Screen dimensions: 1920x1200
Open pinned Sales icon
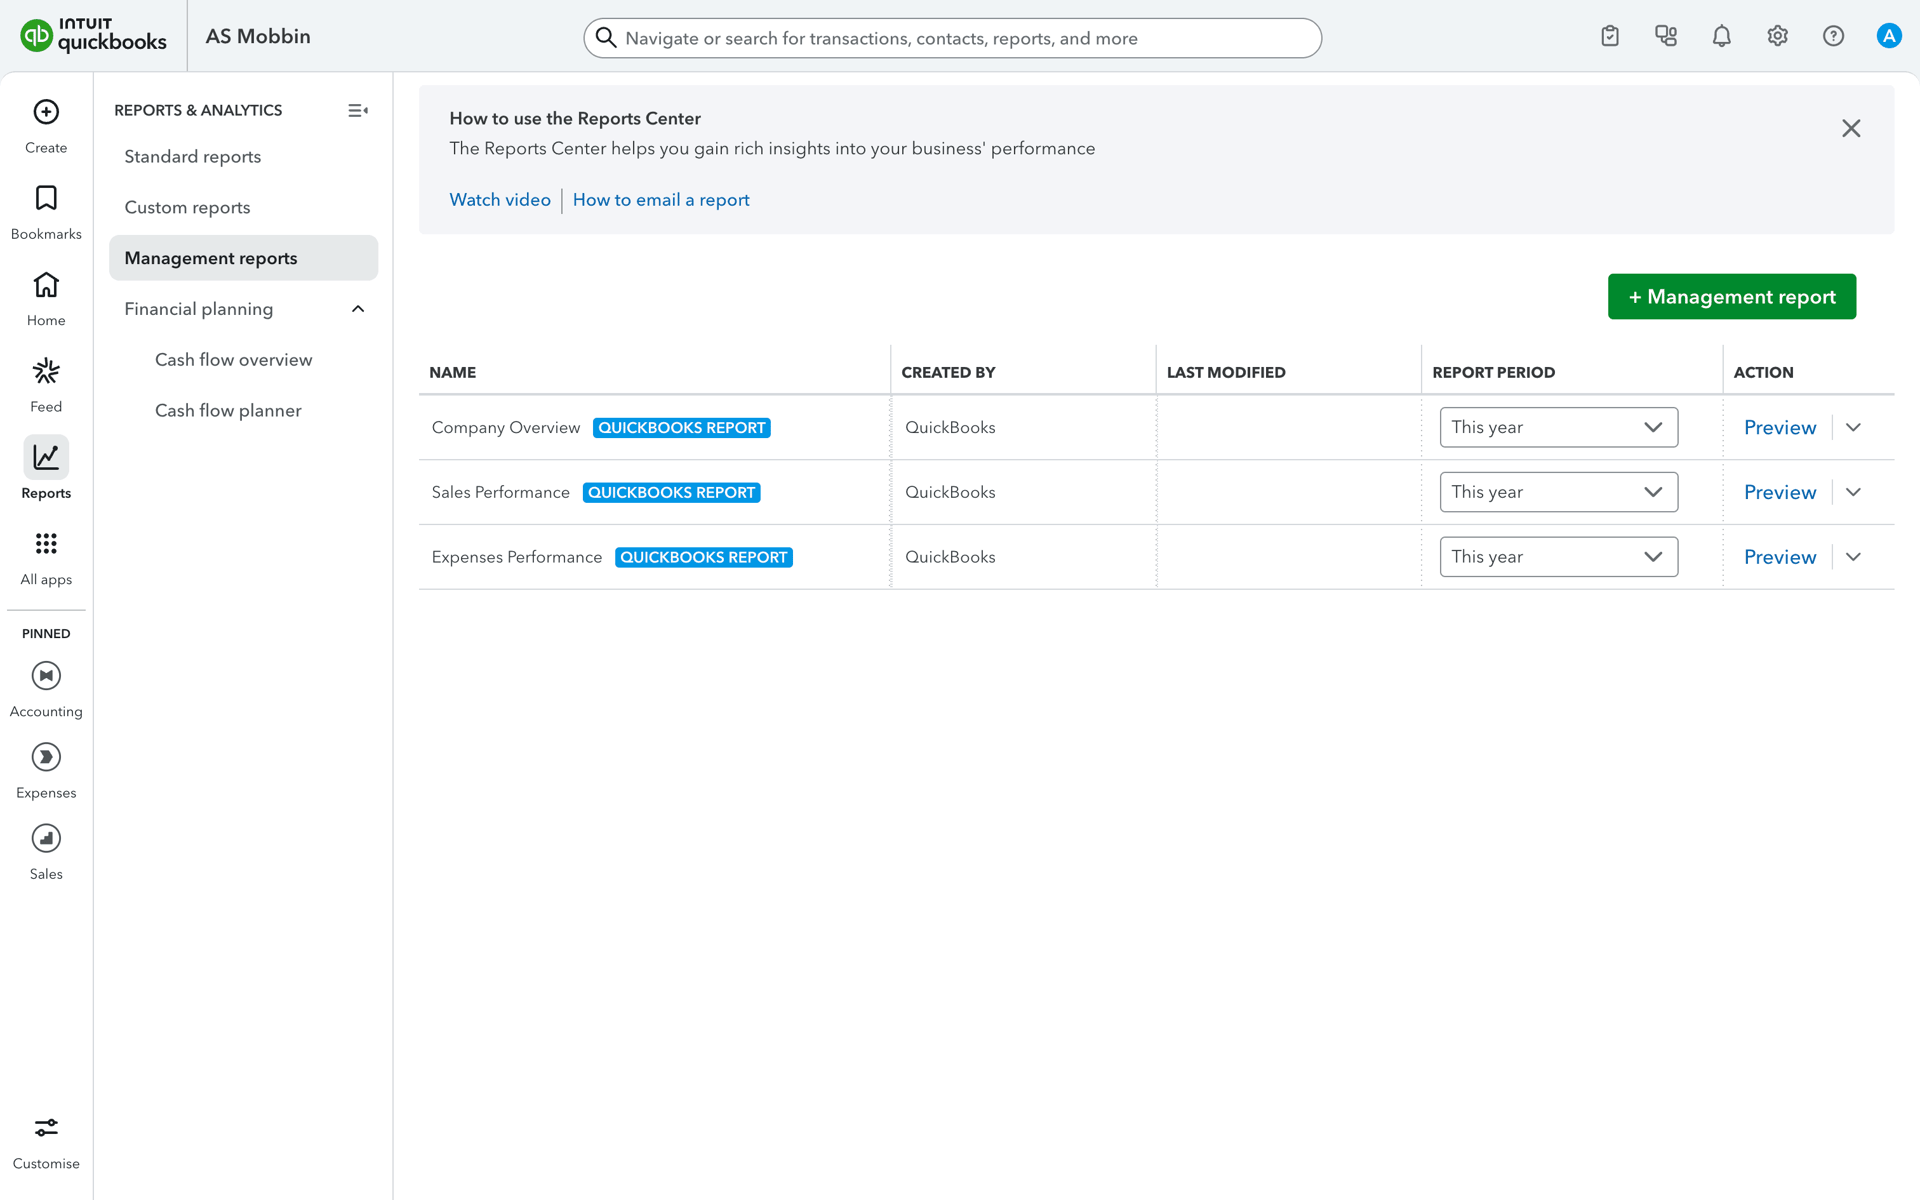[46, 838]
